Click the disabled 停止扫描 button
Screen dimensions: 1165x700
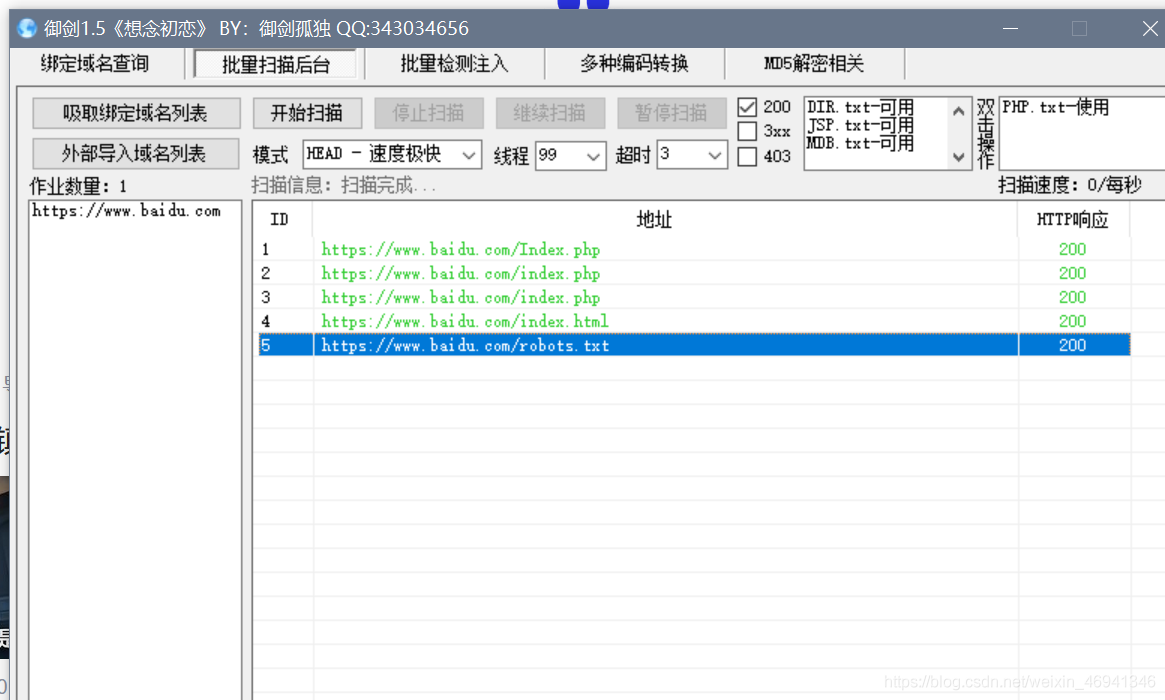point(429,113)
